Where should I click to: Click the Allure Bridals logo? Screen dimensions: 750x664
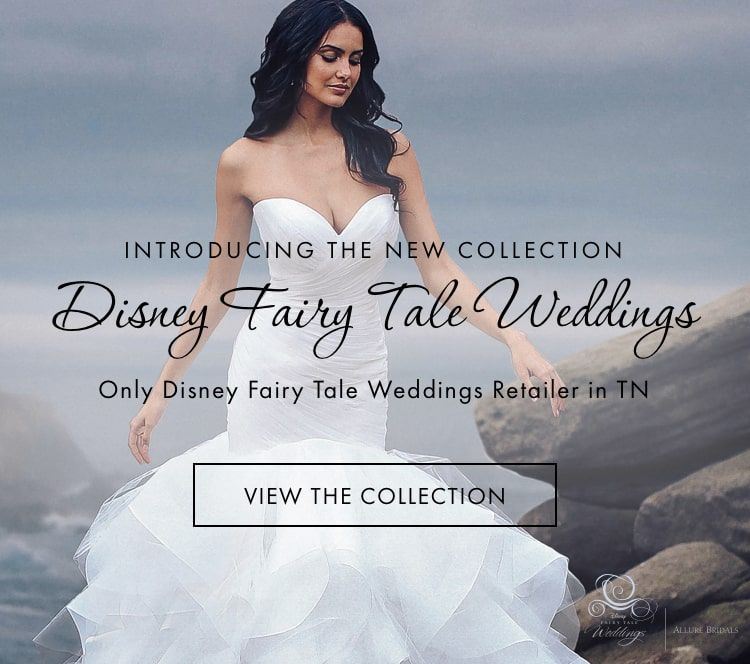706,630
